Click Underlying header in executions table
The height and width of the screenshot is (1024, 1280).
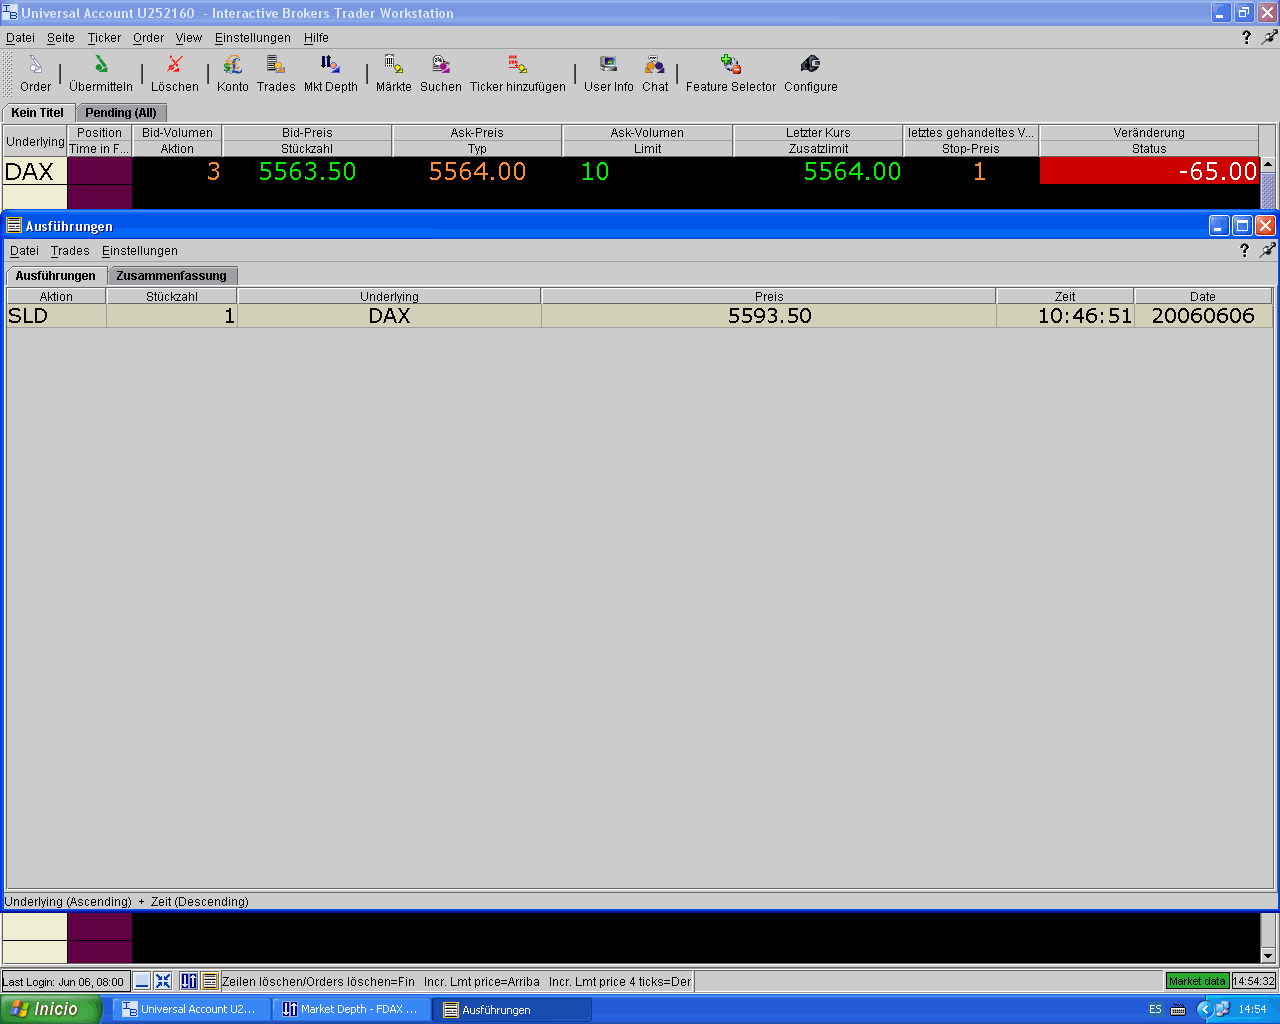click(389, 297)
